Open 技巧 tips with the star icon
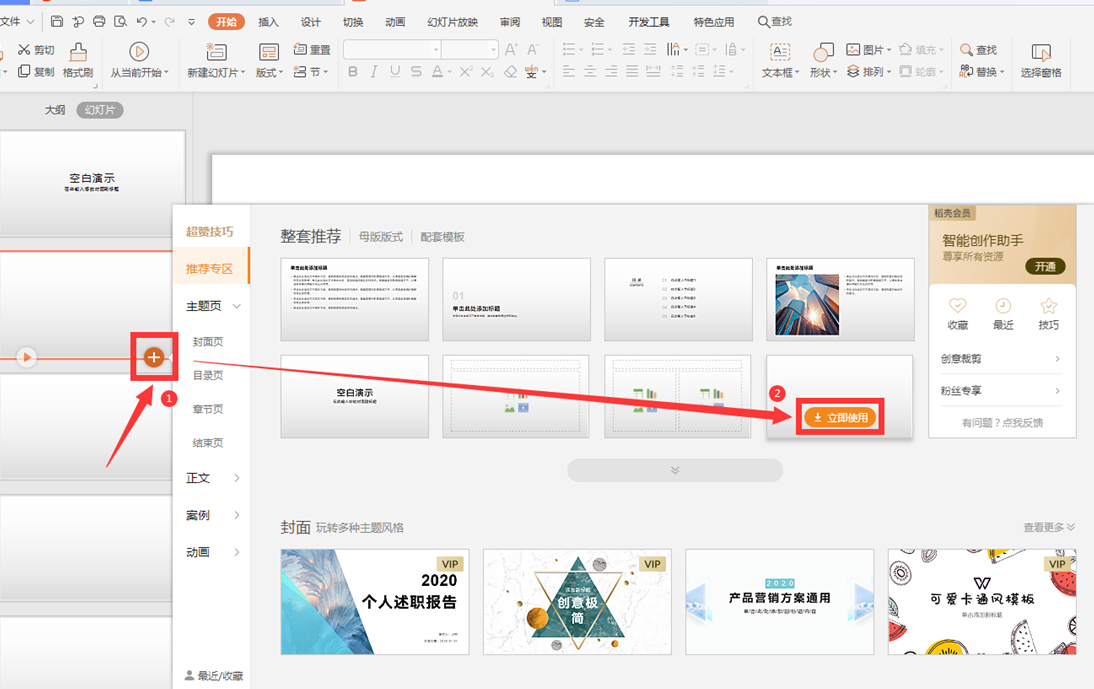Image resolution: width=1094 pixels, height=689 pixels. tap(1048, 314)
